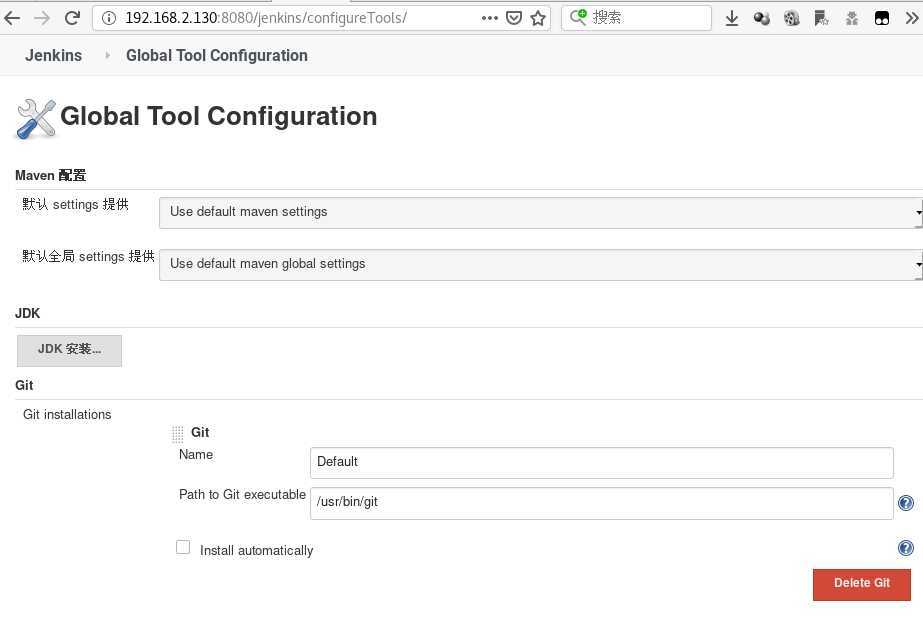Image resolution: width=923 pixels, height=619 pixels.
Task: Focus the Git Name input field
Action: tap(602, 462)
